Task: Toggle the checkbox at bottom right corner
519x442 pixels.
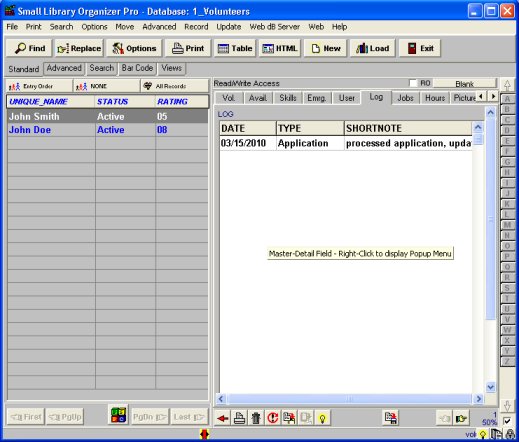Action: pyautogui.click(x=507, y=421)
